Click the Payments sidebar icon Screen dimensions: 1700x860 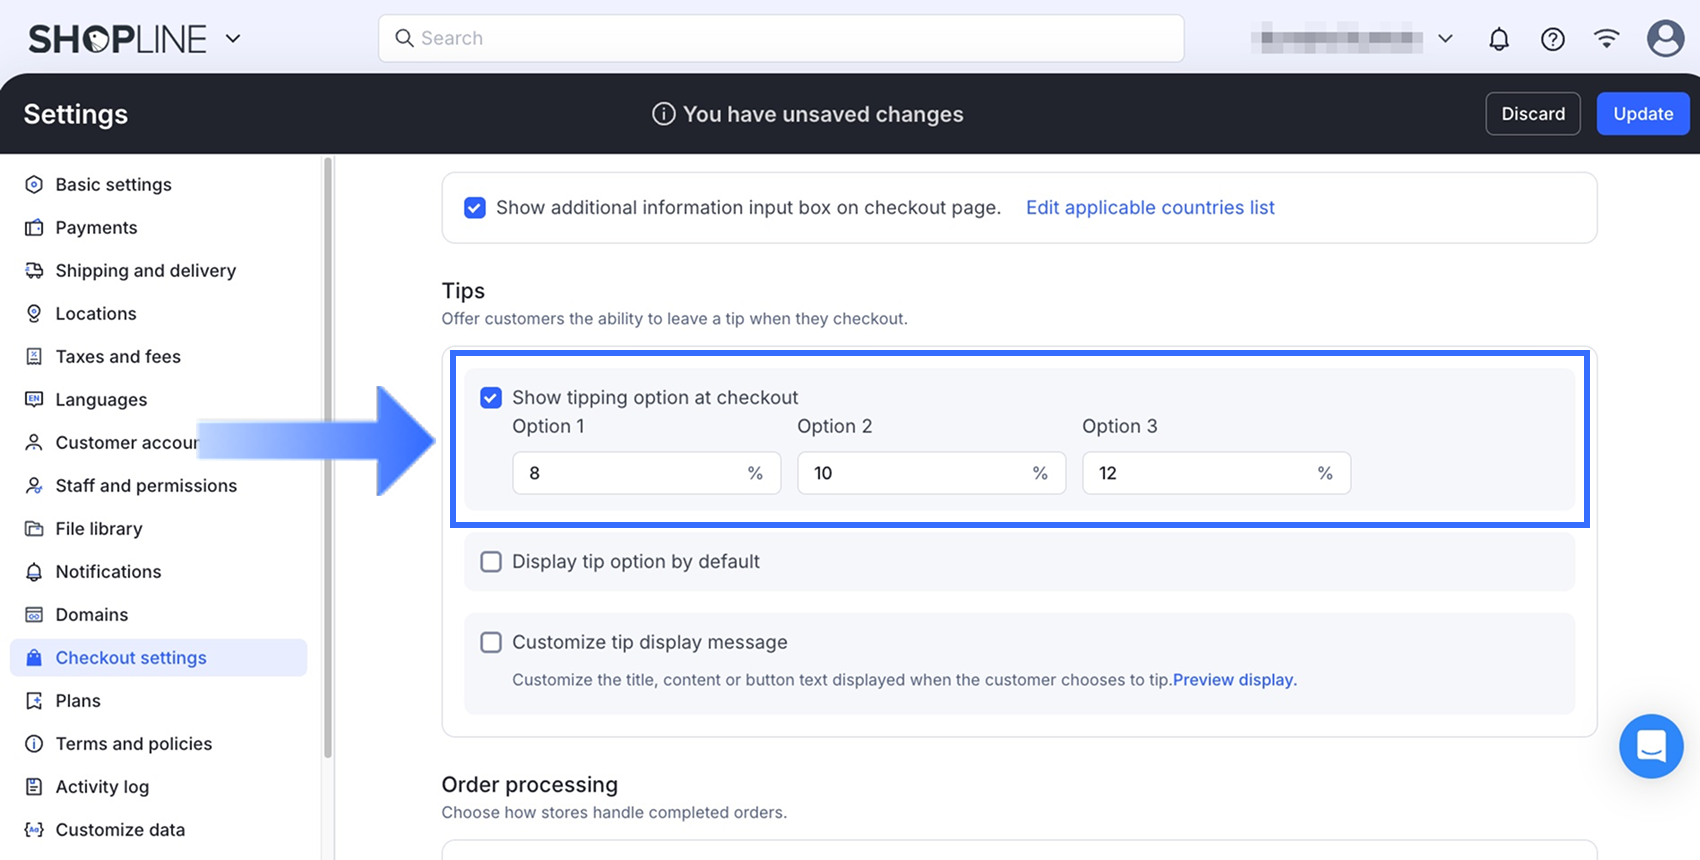[x=34, y=228]
